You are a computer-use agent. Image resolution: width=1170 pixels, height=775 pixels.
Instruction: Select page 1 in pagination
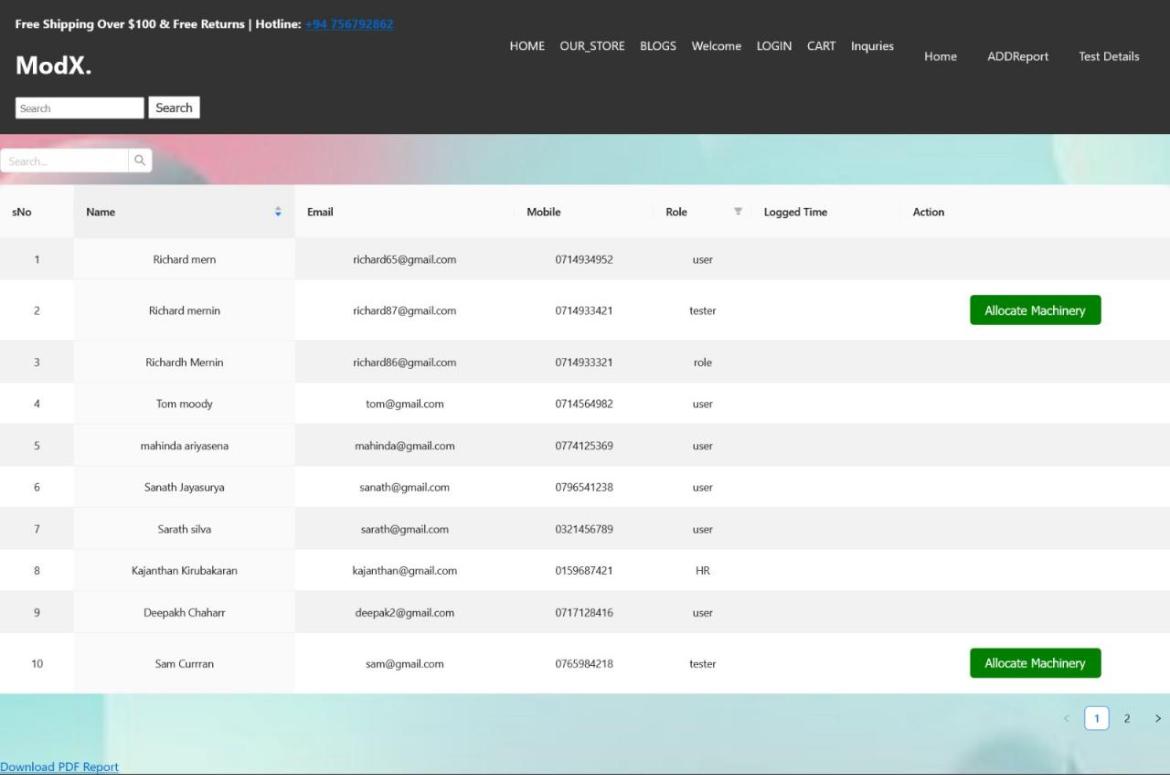point(1097,718)
